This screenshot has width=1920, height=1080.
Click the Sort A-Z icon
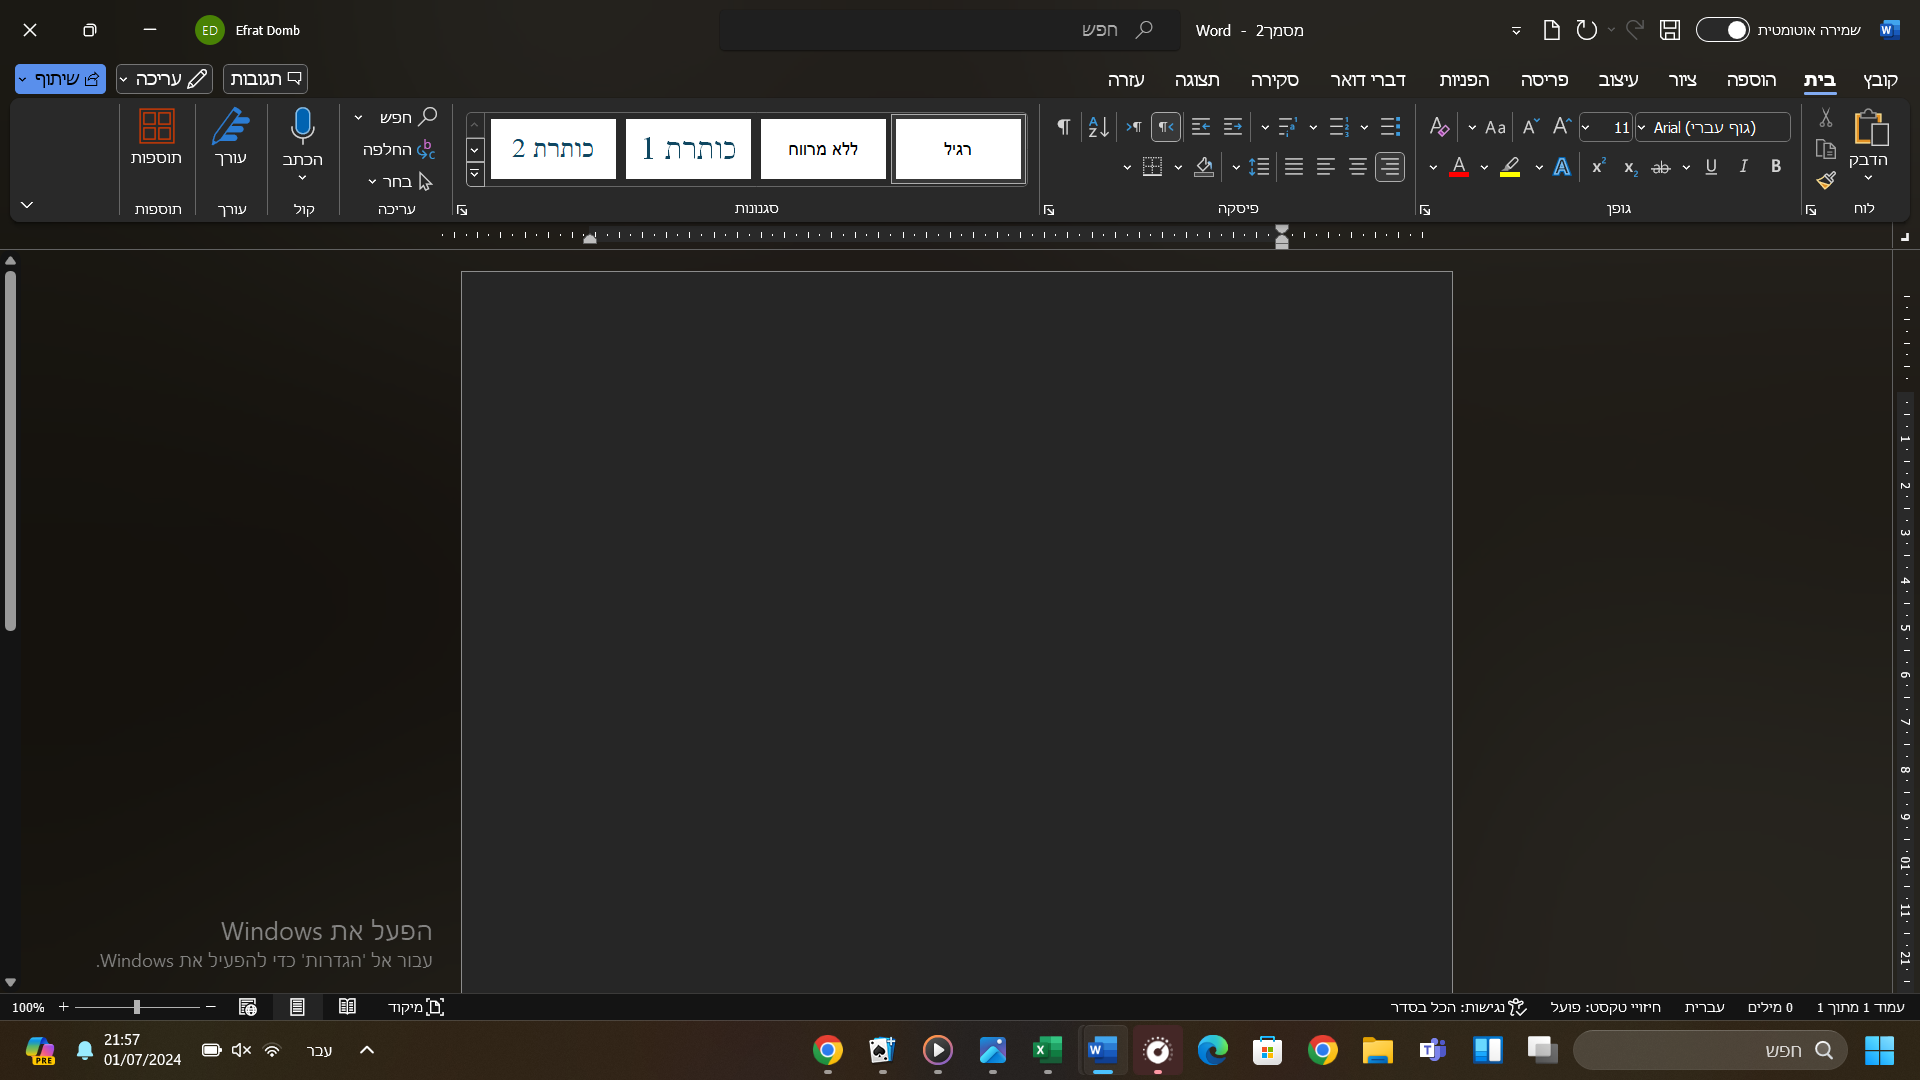click(1098, 127)
